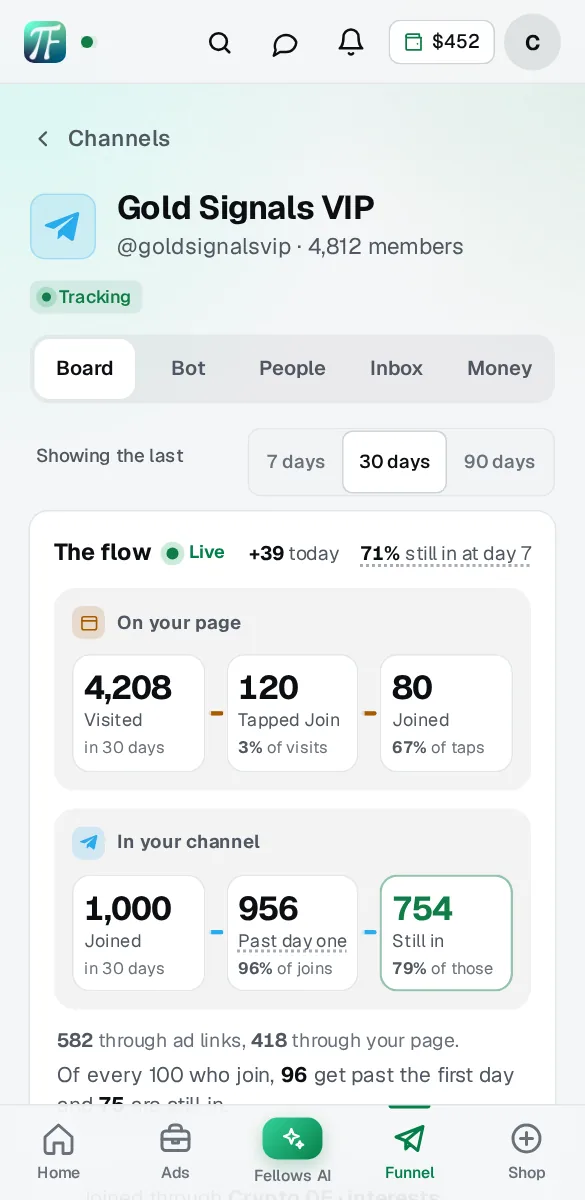
Task: Go back to Channels
Action: [x=103, y=139]
